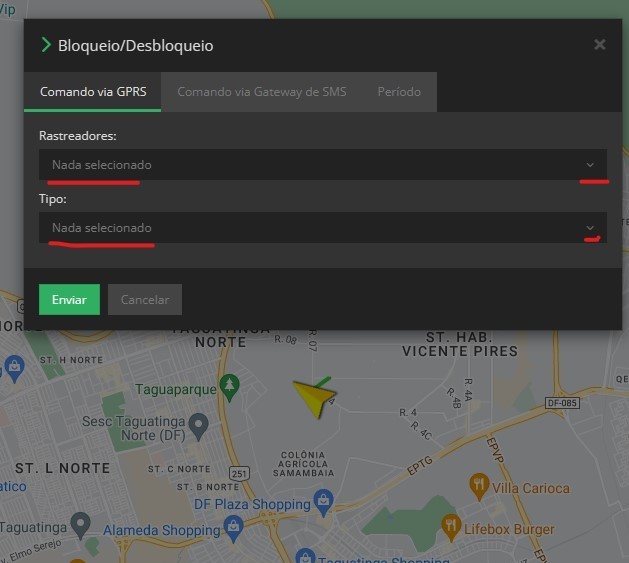Open the Rastreadores dropdown
629x563 pixels.
[322, 165]
